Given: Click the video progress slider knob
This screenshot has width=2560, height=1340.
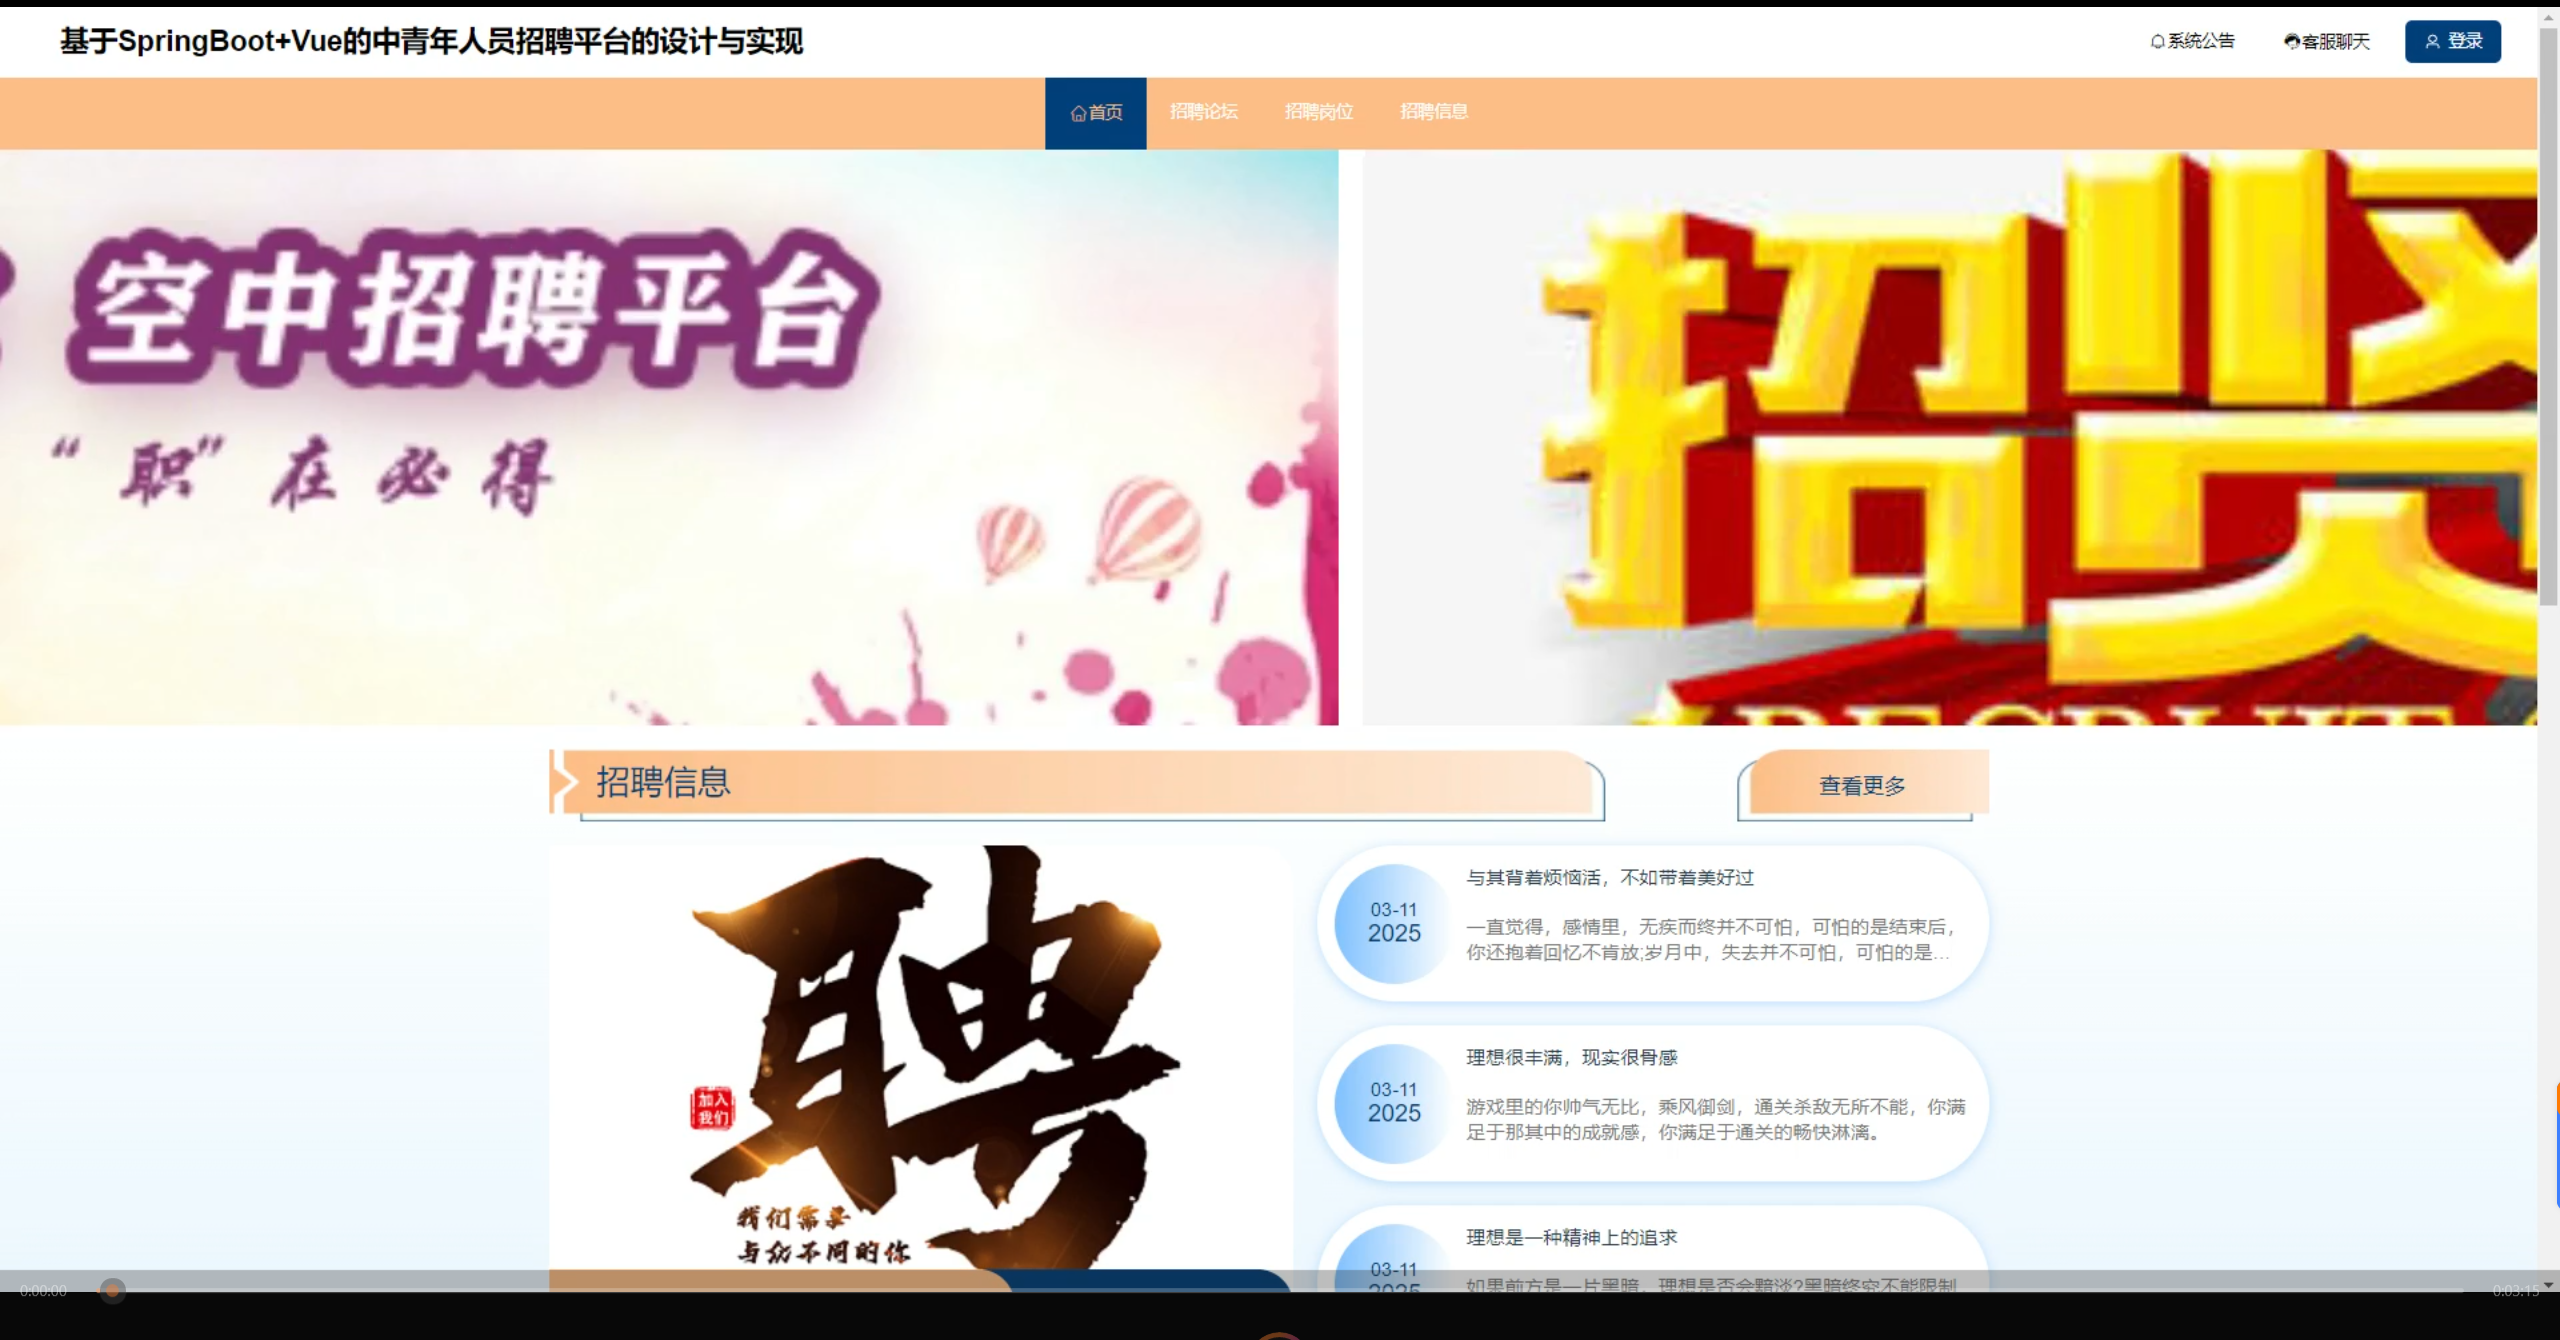Looking at the screenshot, I should tap(113, 1290).
